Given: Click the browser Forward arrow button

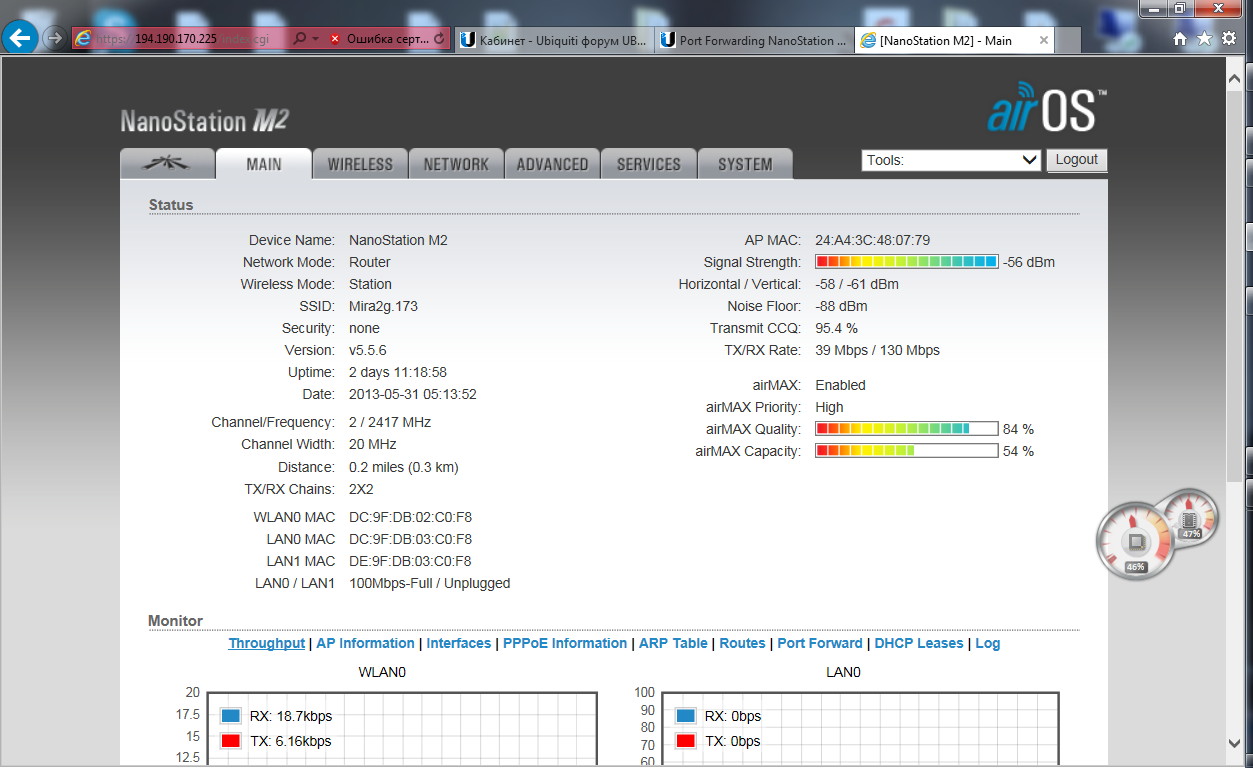Looking at the screenshot, I should pos(55,39).
